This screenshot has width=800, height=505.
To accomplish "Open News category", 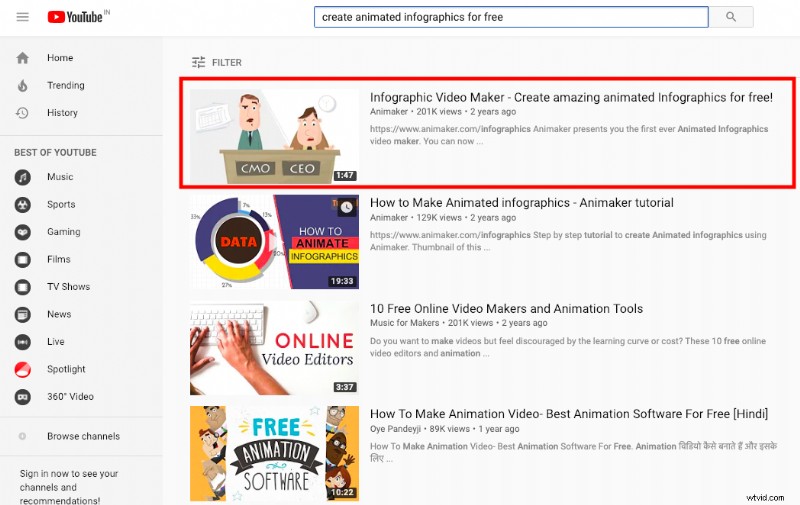I will (x=59, y=314).
